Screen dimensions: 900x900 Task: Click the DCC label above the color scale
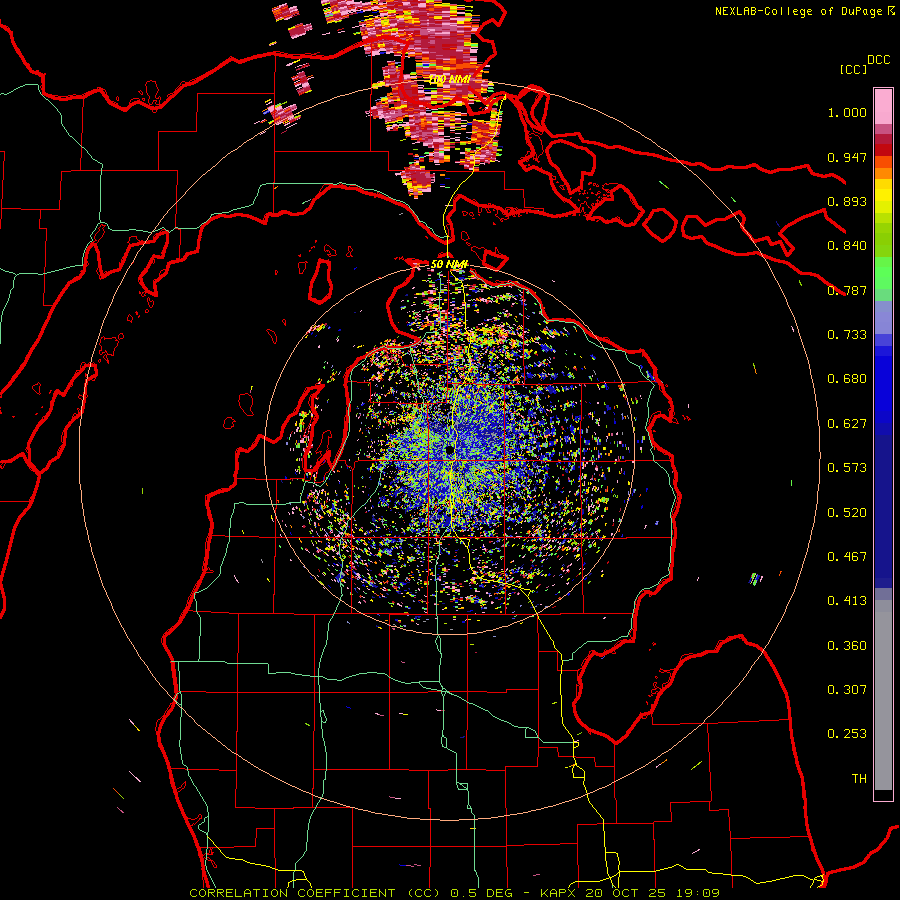coord(878,59)
